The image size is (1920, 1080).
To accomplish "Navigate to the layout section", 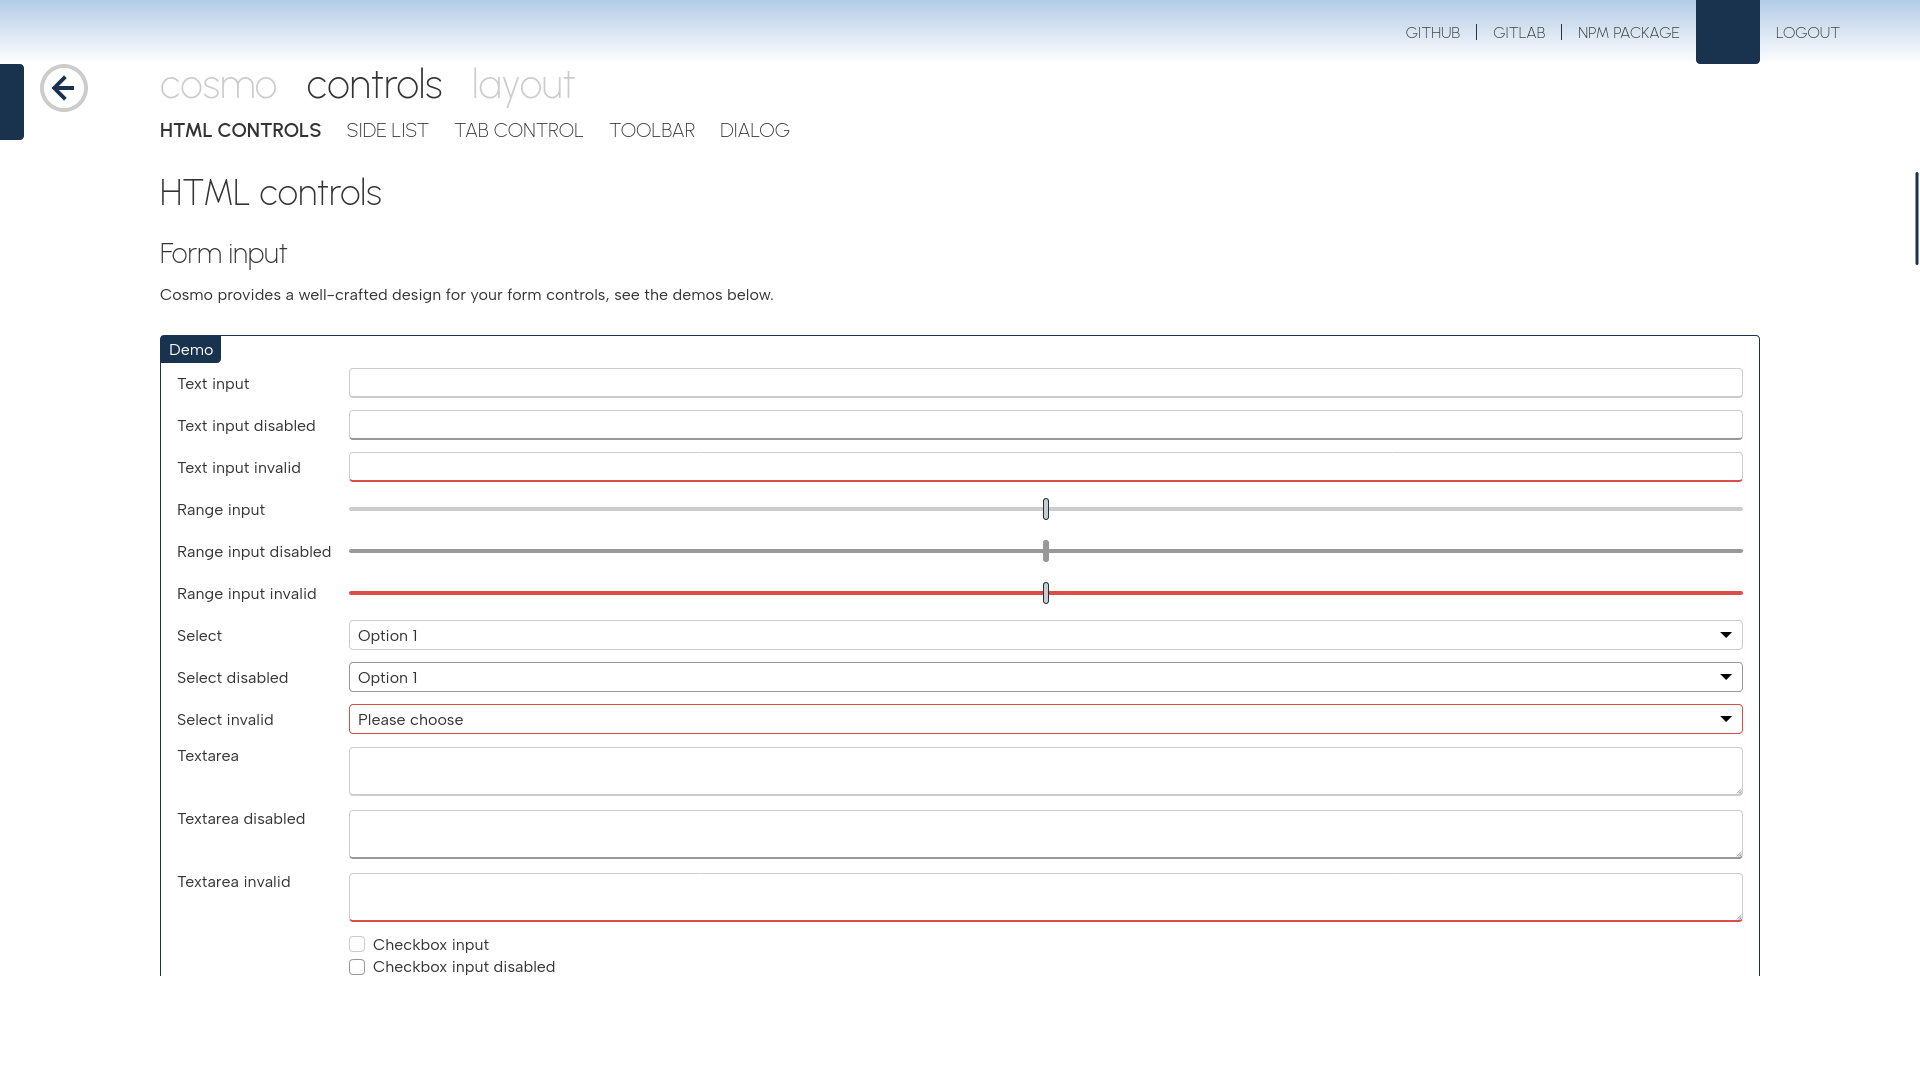I will 523,85.
